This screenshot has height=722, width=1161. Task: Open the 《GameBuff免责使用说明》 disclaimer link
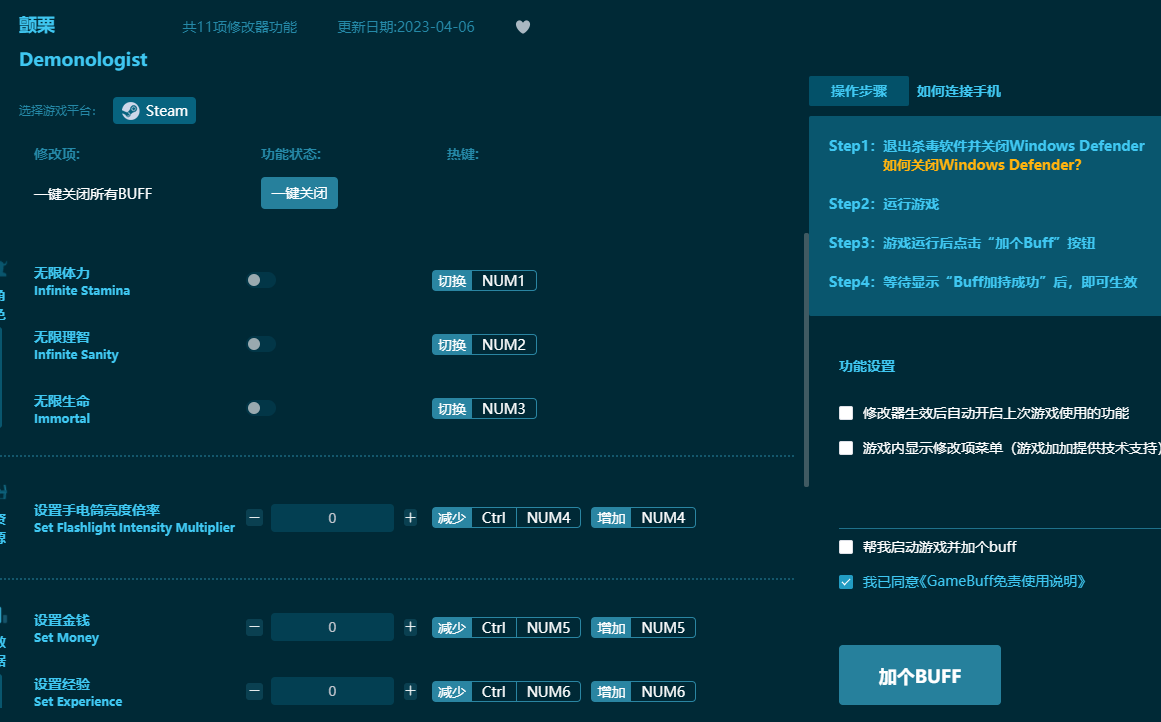pos(1003,582)
